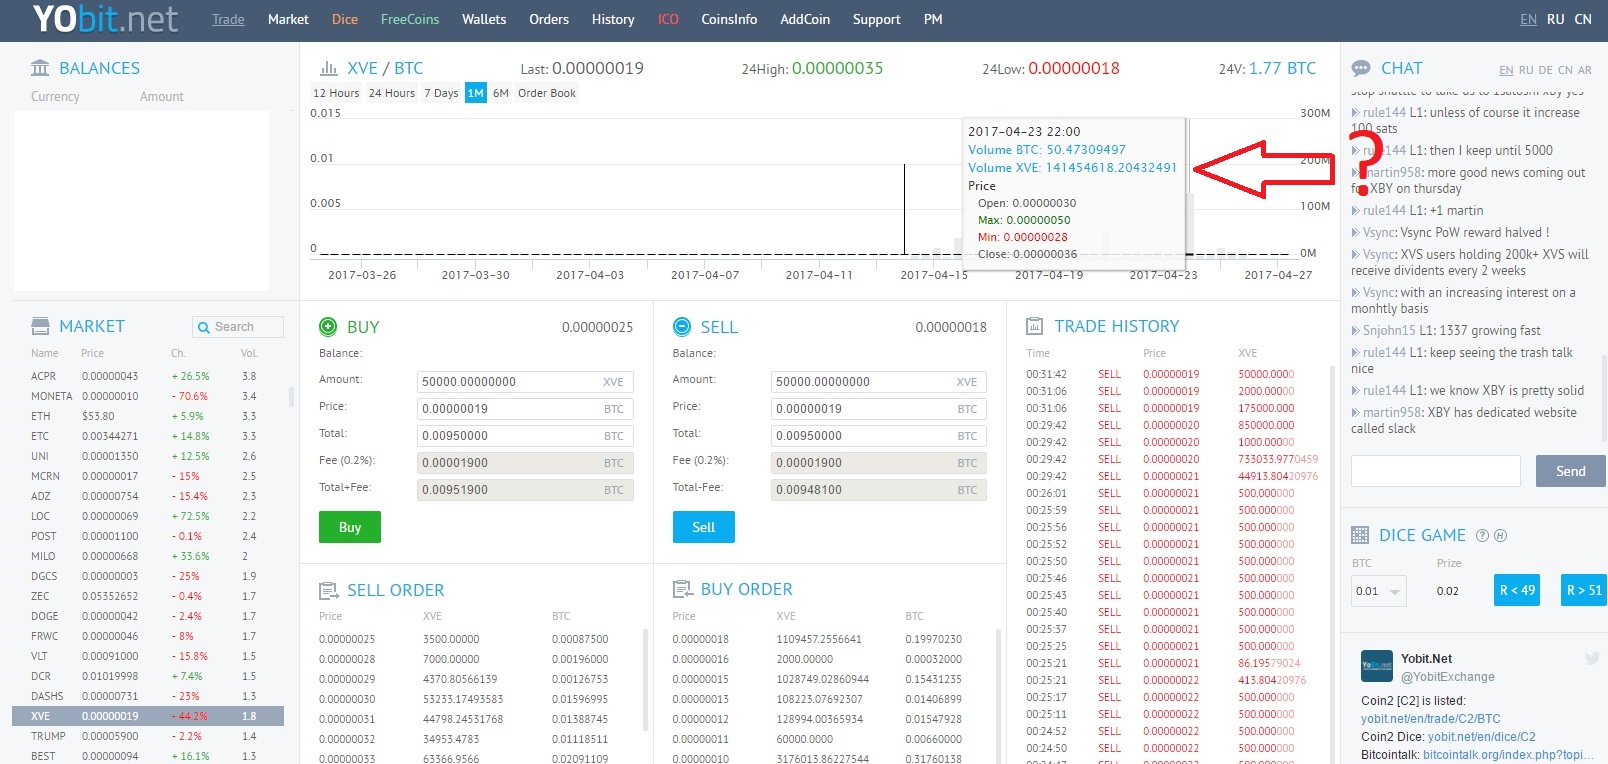1608x764 pixels.
Task: Open the yobit.net/en/dice/C2 link
Action: (1481, 737)
